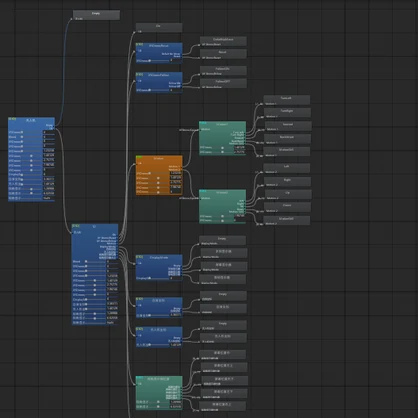Click the Empty node on the blue wire
Screen dimensions: 418x418
click(x=96, y=15)
